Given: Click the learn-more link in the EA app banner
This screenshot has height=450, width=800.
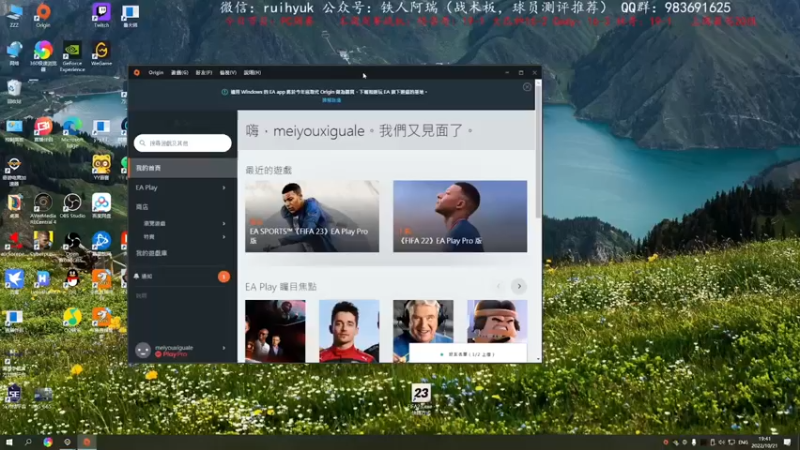Looking at the screenshot, I should tap(332, 100).
